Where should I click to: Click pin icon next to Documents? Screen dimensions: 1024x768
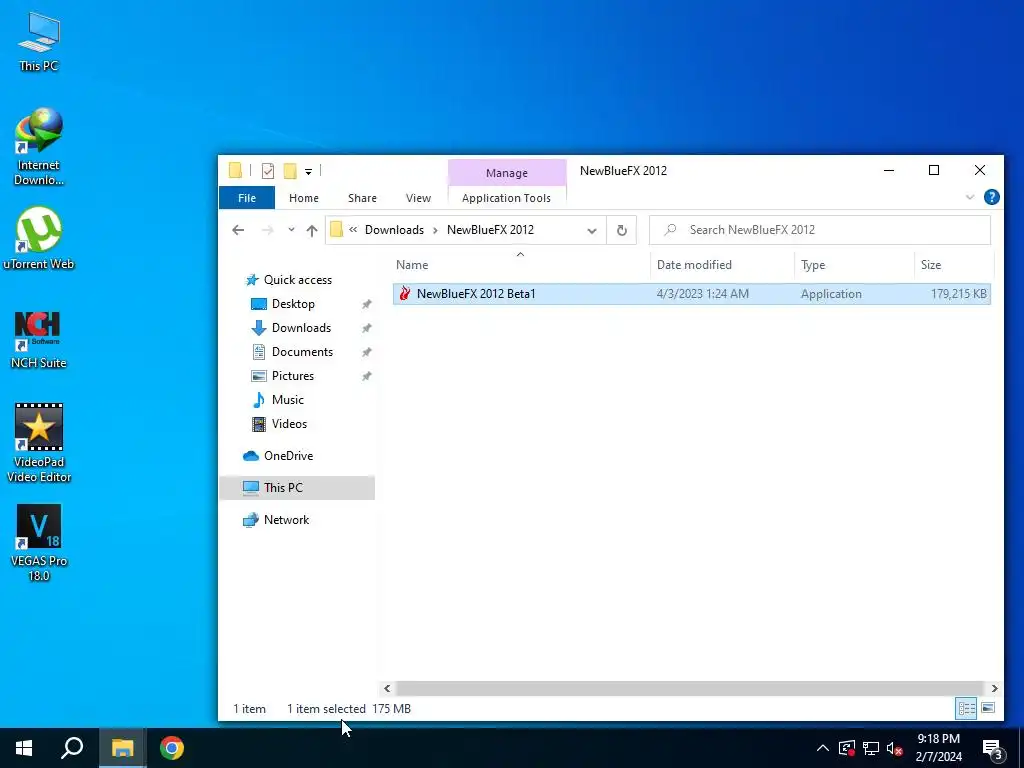pos(366,353)
